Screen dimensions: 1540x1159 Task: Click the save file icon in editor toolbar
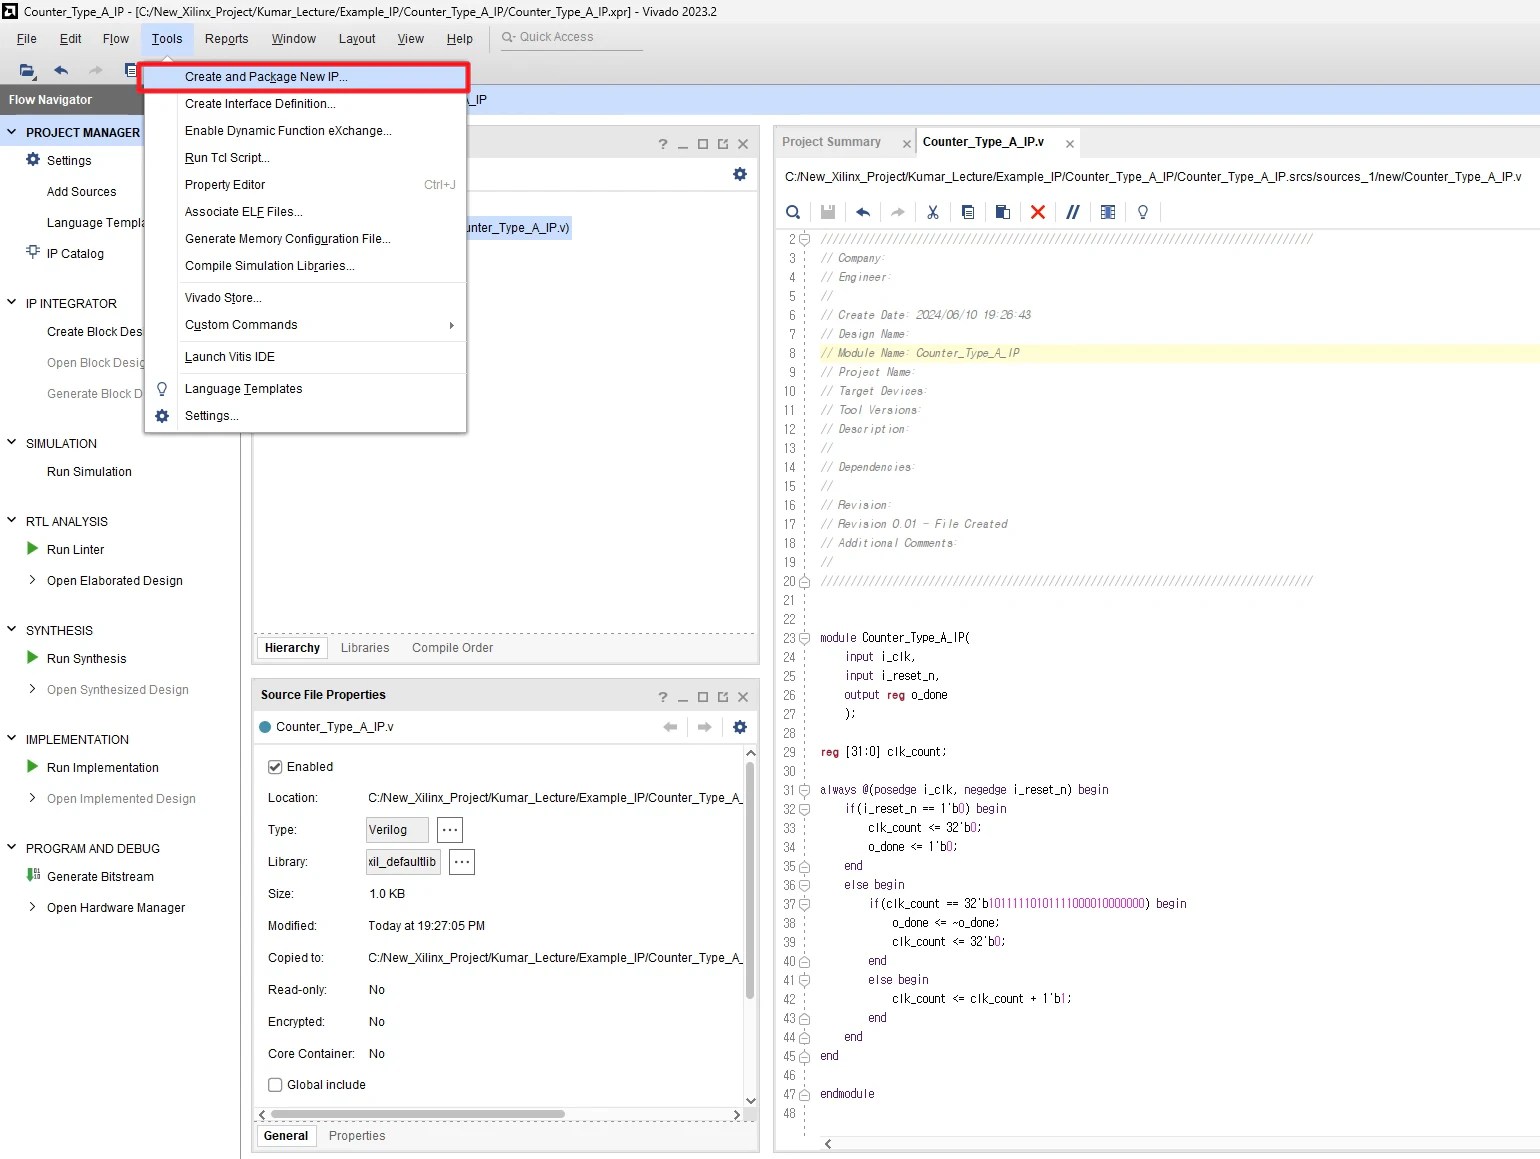pos(828,212)
